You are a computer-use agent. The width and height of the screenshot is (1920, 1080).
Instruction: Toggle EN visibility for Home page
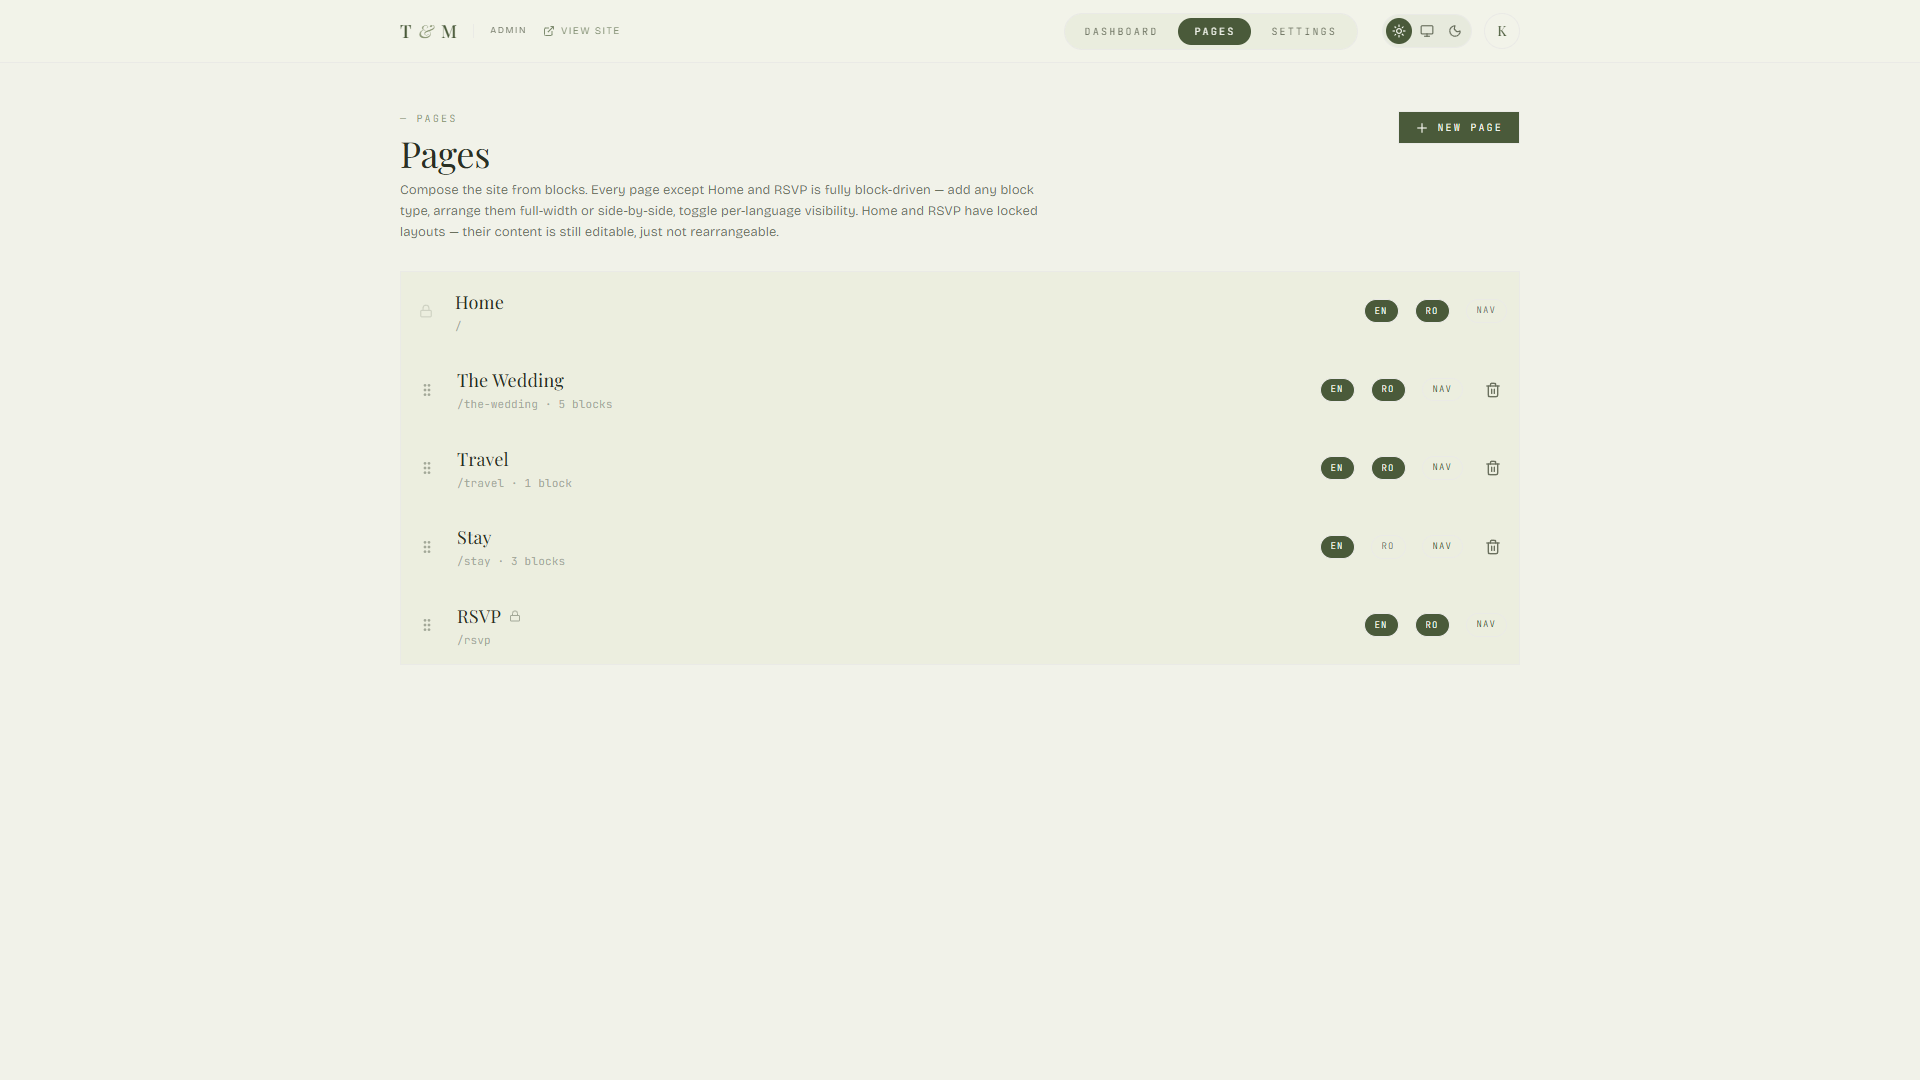[x=1381, y=311]
